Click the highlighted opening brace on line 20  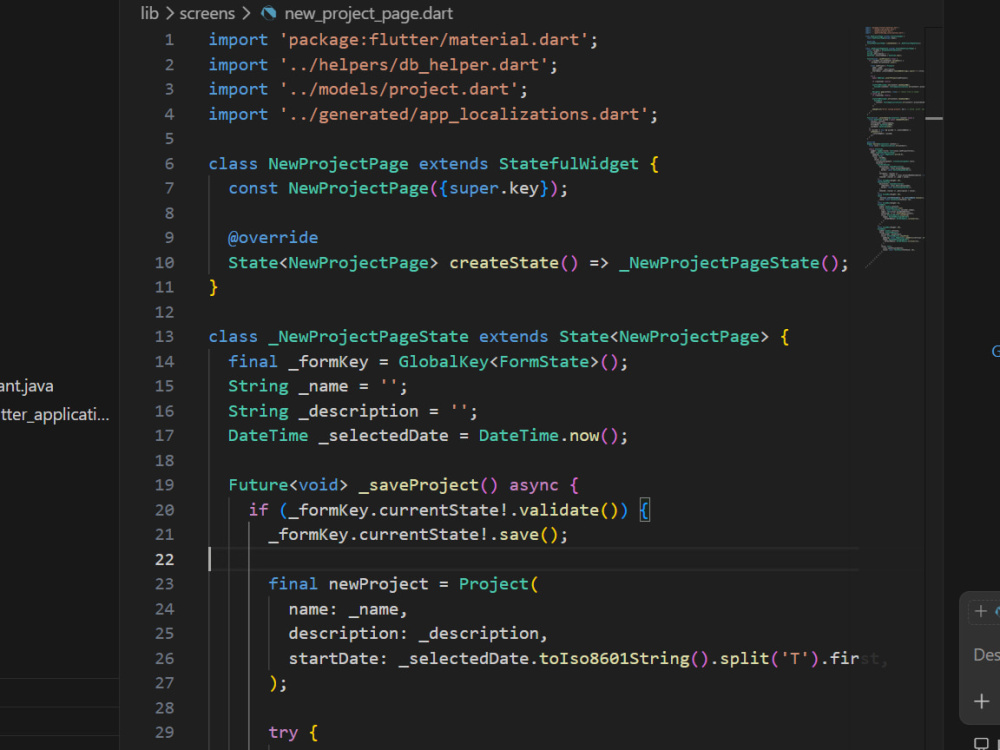pos(644,510)
